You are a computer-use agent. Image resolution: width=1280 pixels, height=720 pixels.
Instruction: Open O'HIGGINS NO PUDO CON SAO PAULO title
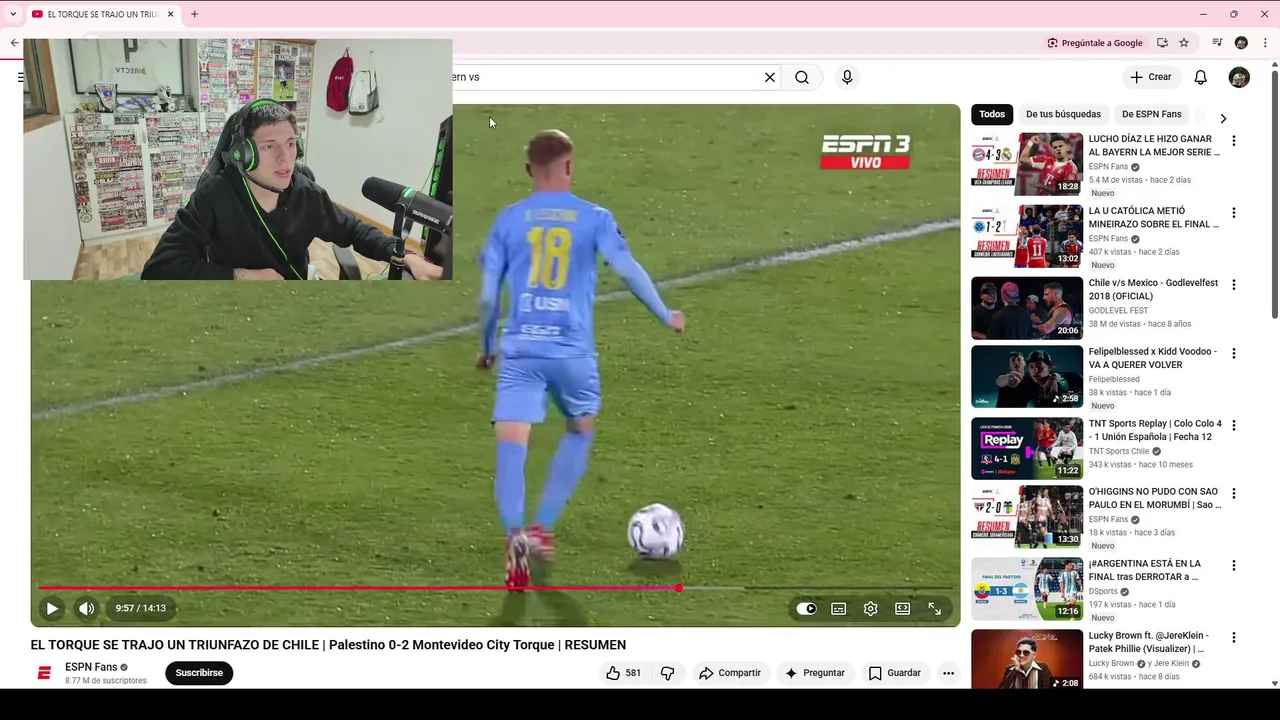(1155, 498)
